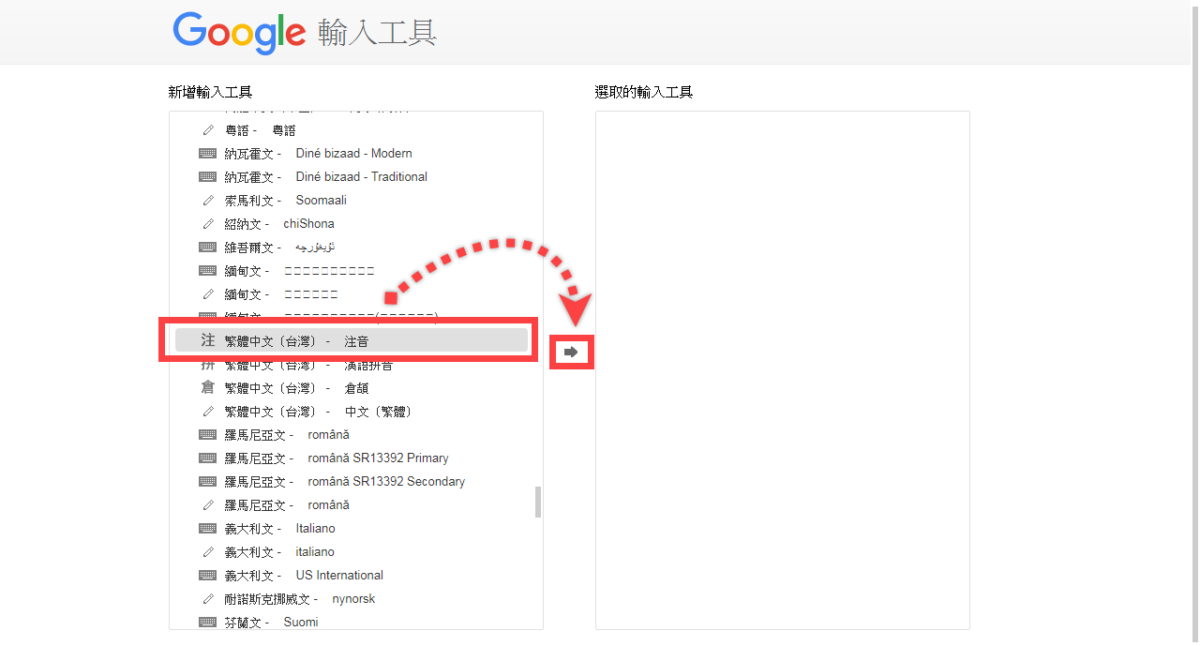Screen dimensions: 1200x646
Task: Click the 注 icon of the Zhuyin row
Action: pos(208,341)
